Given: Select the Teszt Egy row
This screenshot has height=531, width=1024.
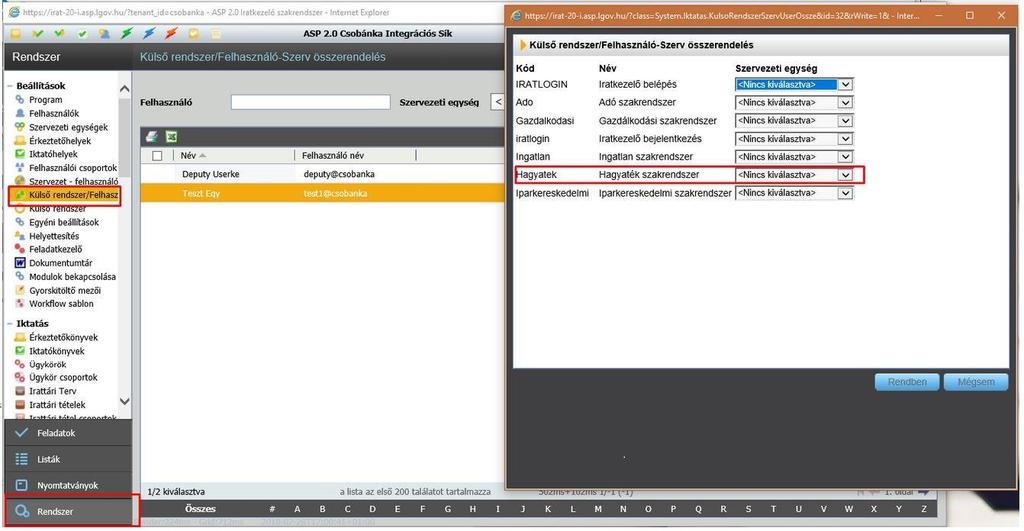Looking at the screenshot, I should click(x=323, y=193).
